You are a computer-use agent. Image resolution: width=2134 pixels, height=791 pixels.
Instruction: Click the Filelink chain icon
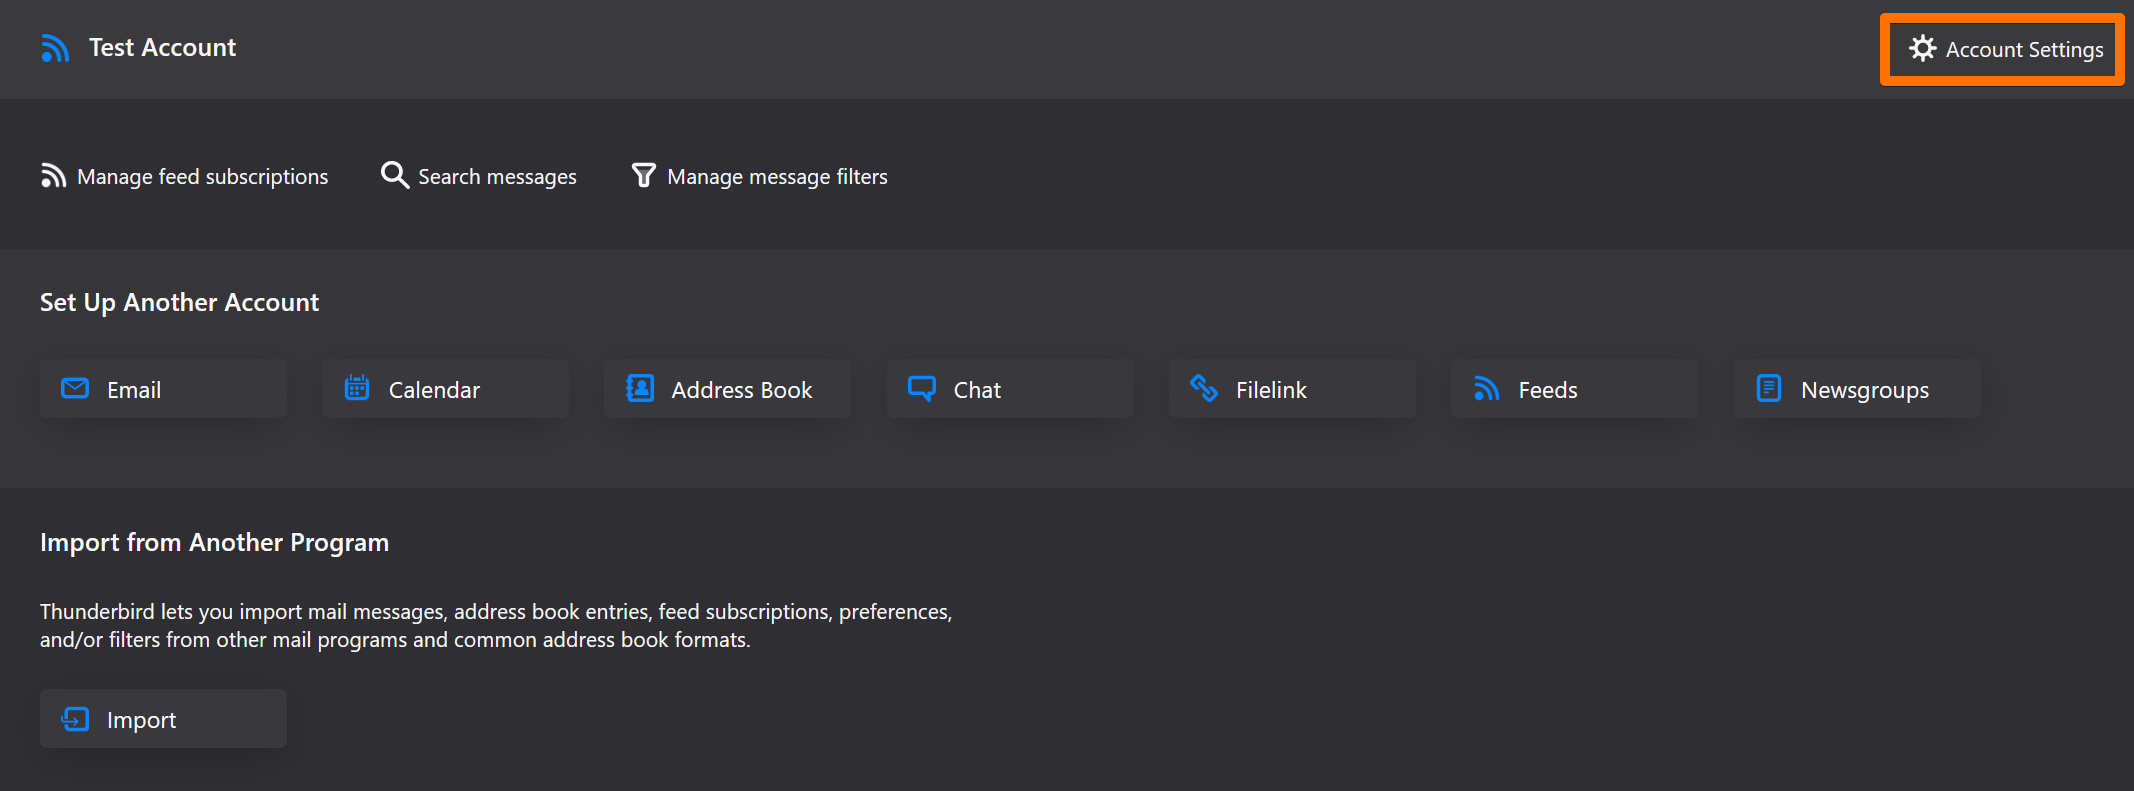click(1204, 389)
